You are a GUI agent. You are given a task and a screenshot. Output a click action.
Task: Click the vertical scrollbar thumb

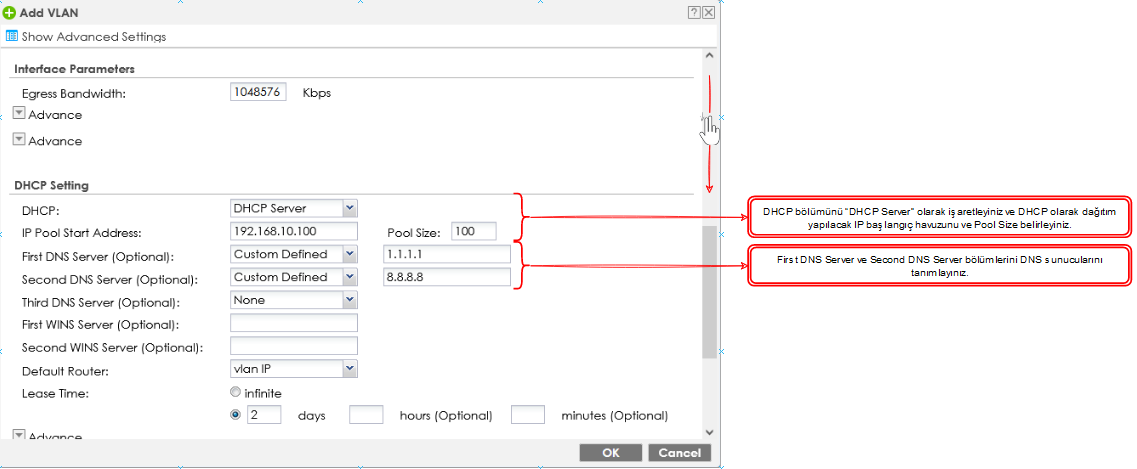point(709,291)
